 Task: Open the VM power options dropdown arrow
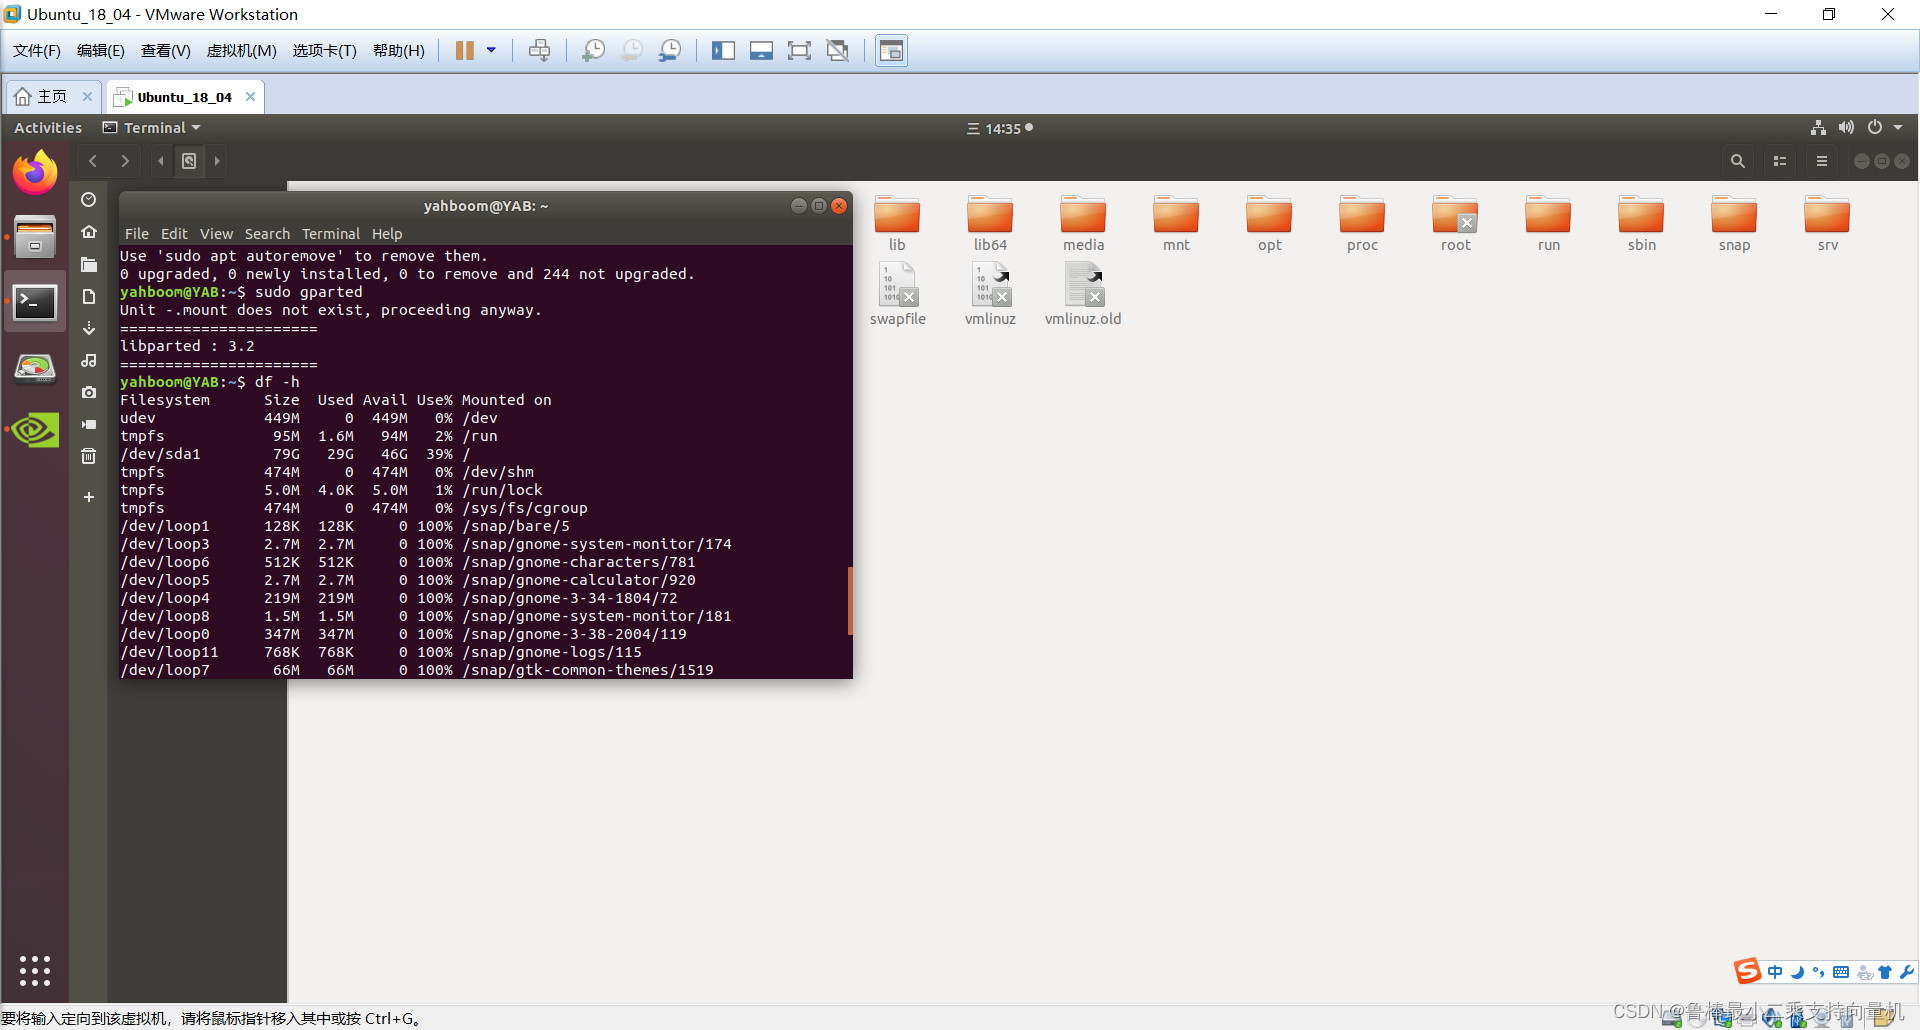click(x=491, y=51)
